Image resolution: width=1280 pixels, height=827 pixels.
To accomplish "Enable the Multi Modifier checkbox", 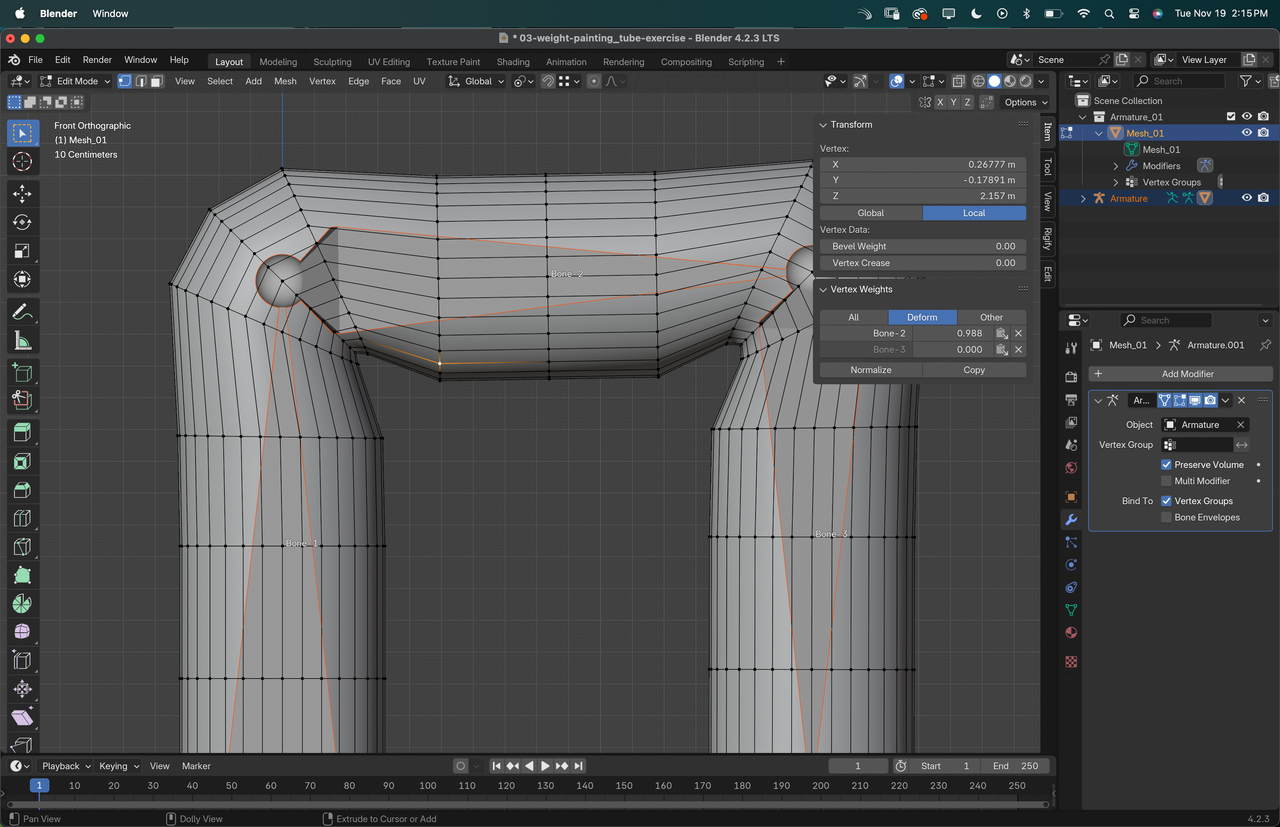I will coord(1166,481).
